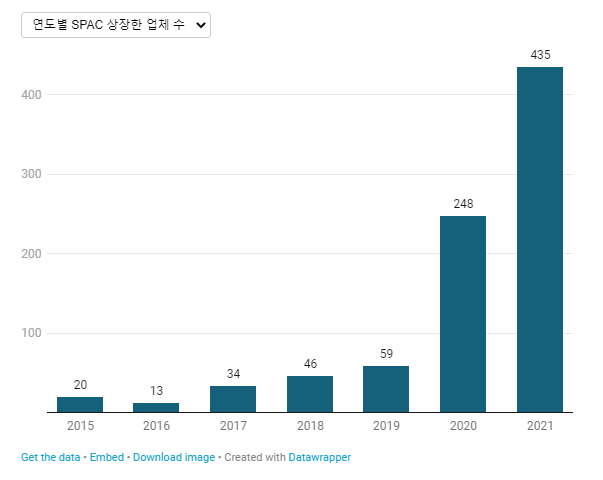The image size is (603, 480).
Task: Select the 2020 bar
Action: (x=463, y=314)
